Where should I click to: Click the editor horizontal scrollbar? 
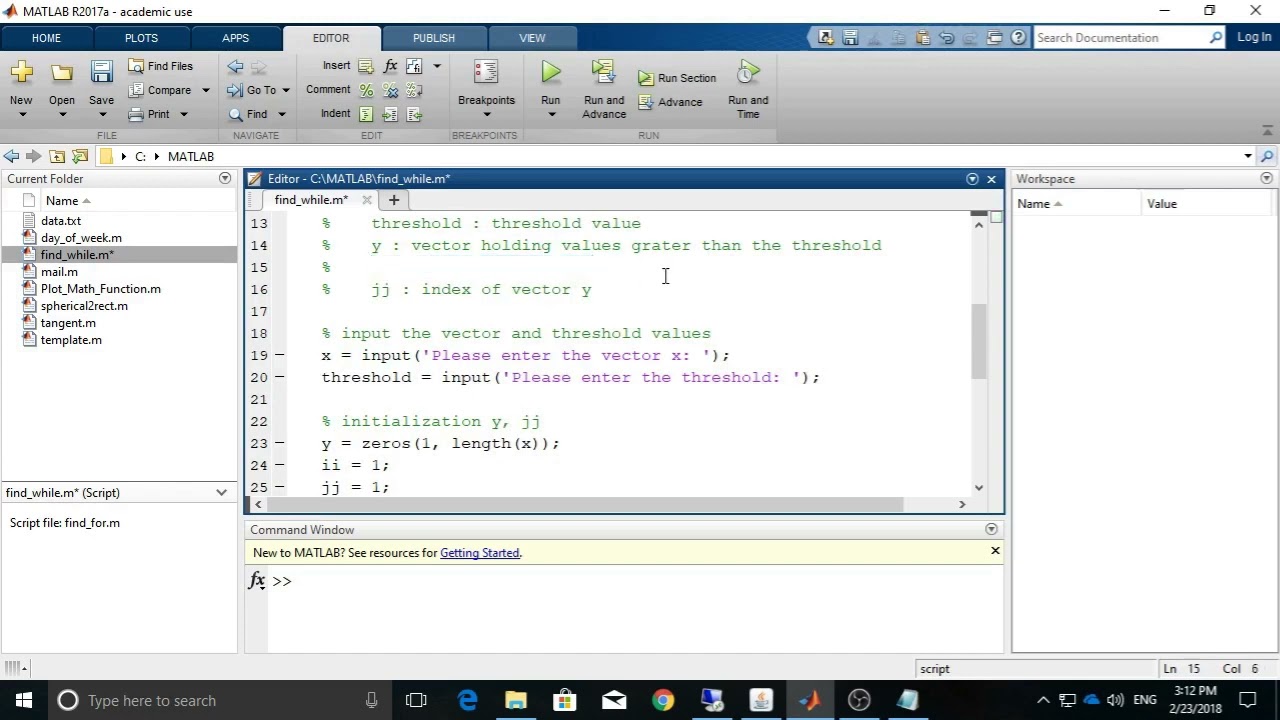click(583, 504)
